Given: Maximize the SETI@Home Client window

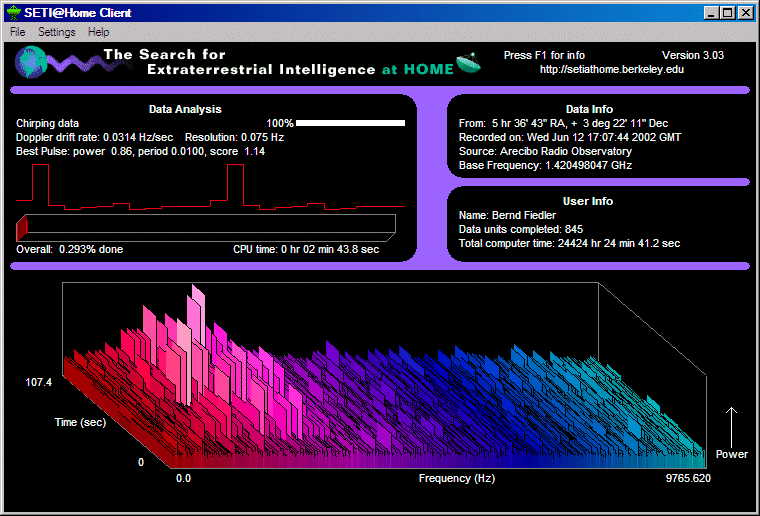Looking at the screenshot, I should (x=728, y=13).
